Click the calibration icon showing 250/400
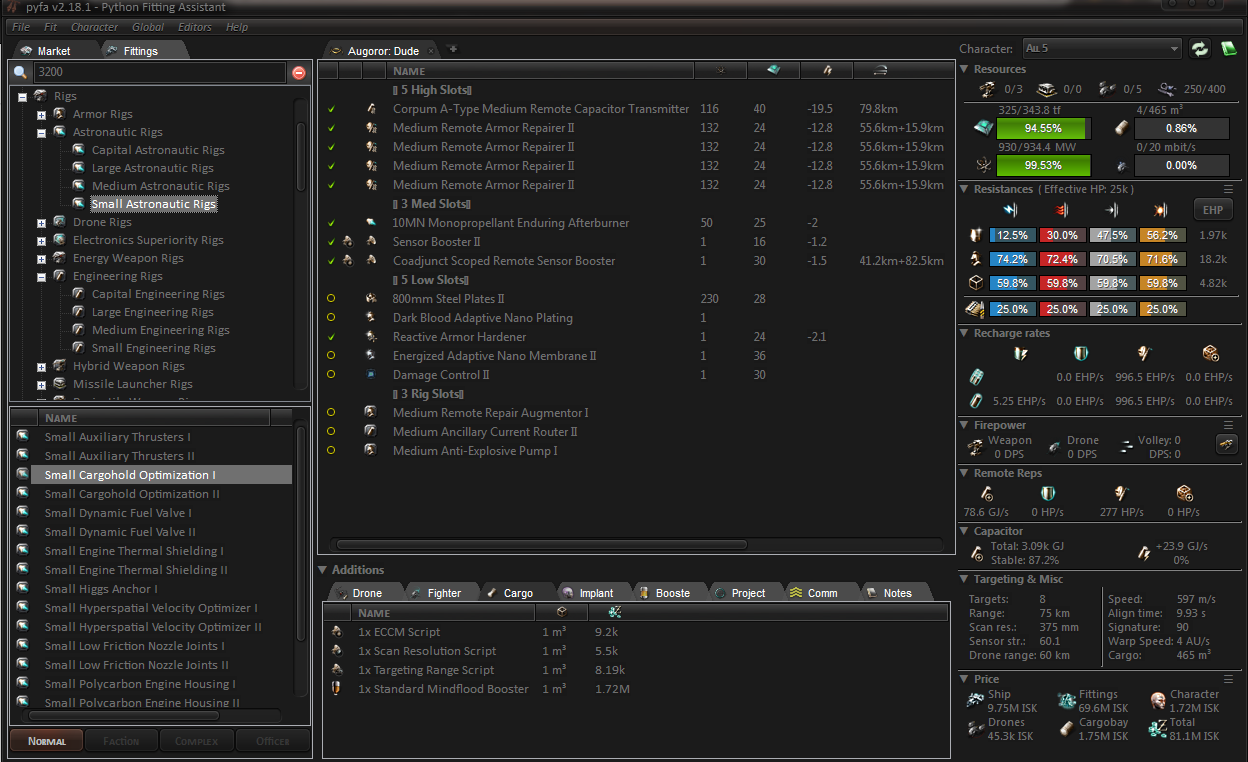This screenshot has width=1248, height=762. pyautogui.click(x=1166, y=89)
